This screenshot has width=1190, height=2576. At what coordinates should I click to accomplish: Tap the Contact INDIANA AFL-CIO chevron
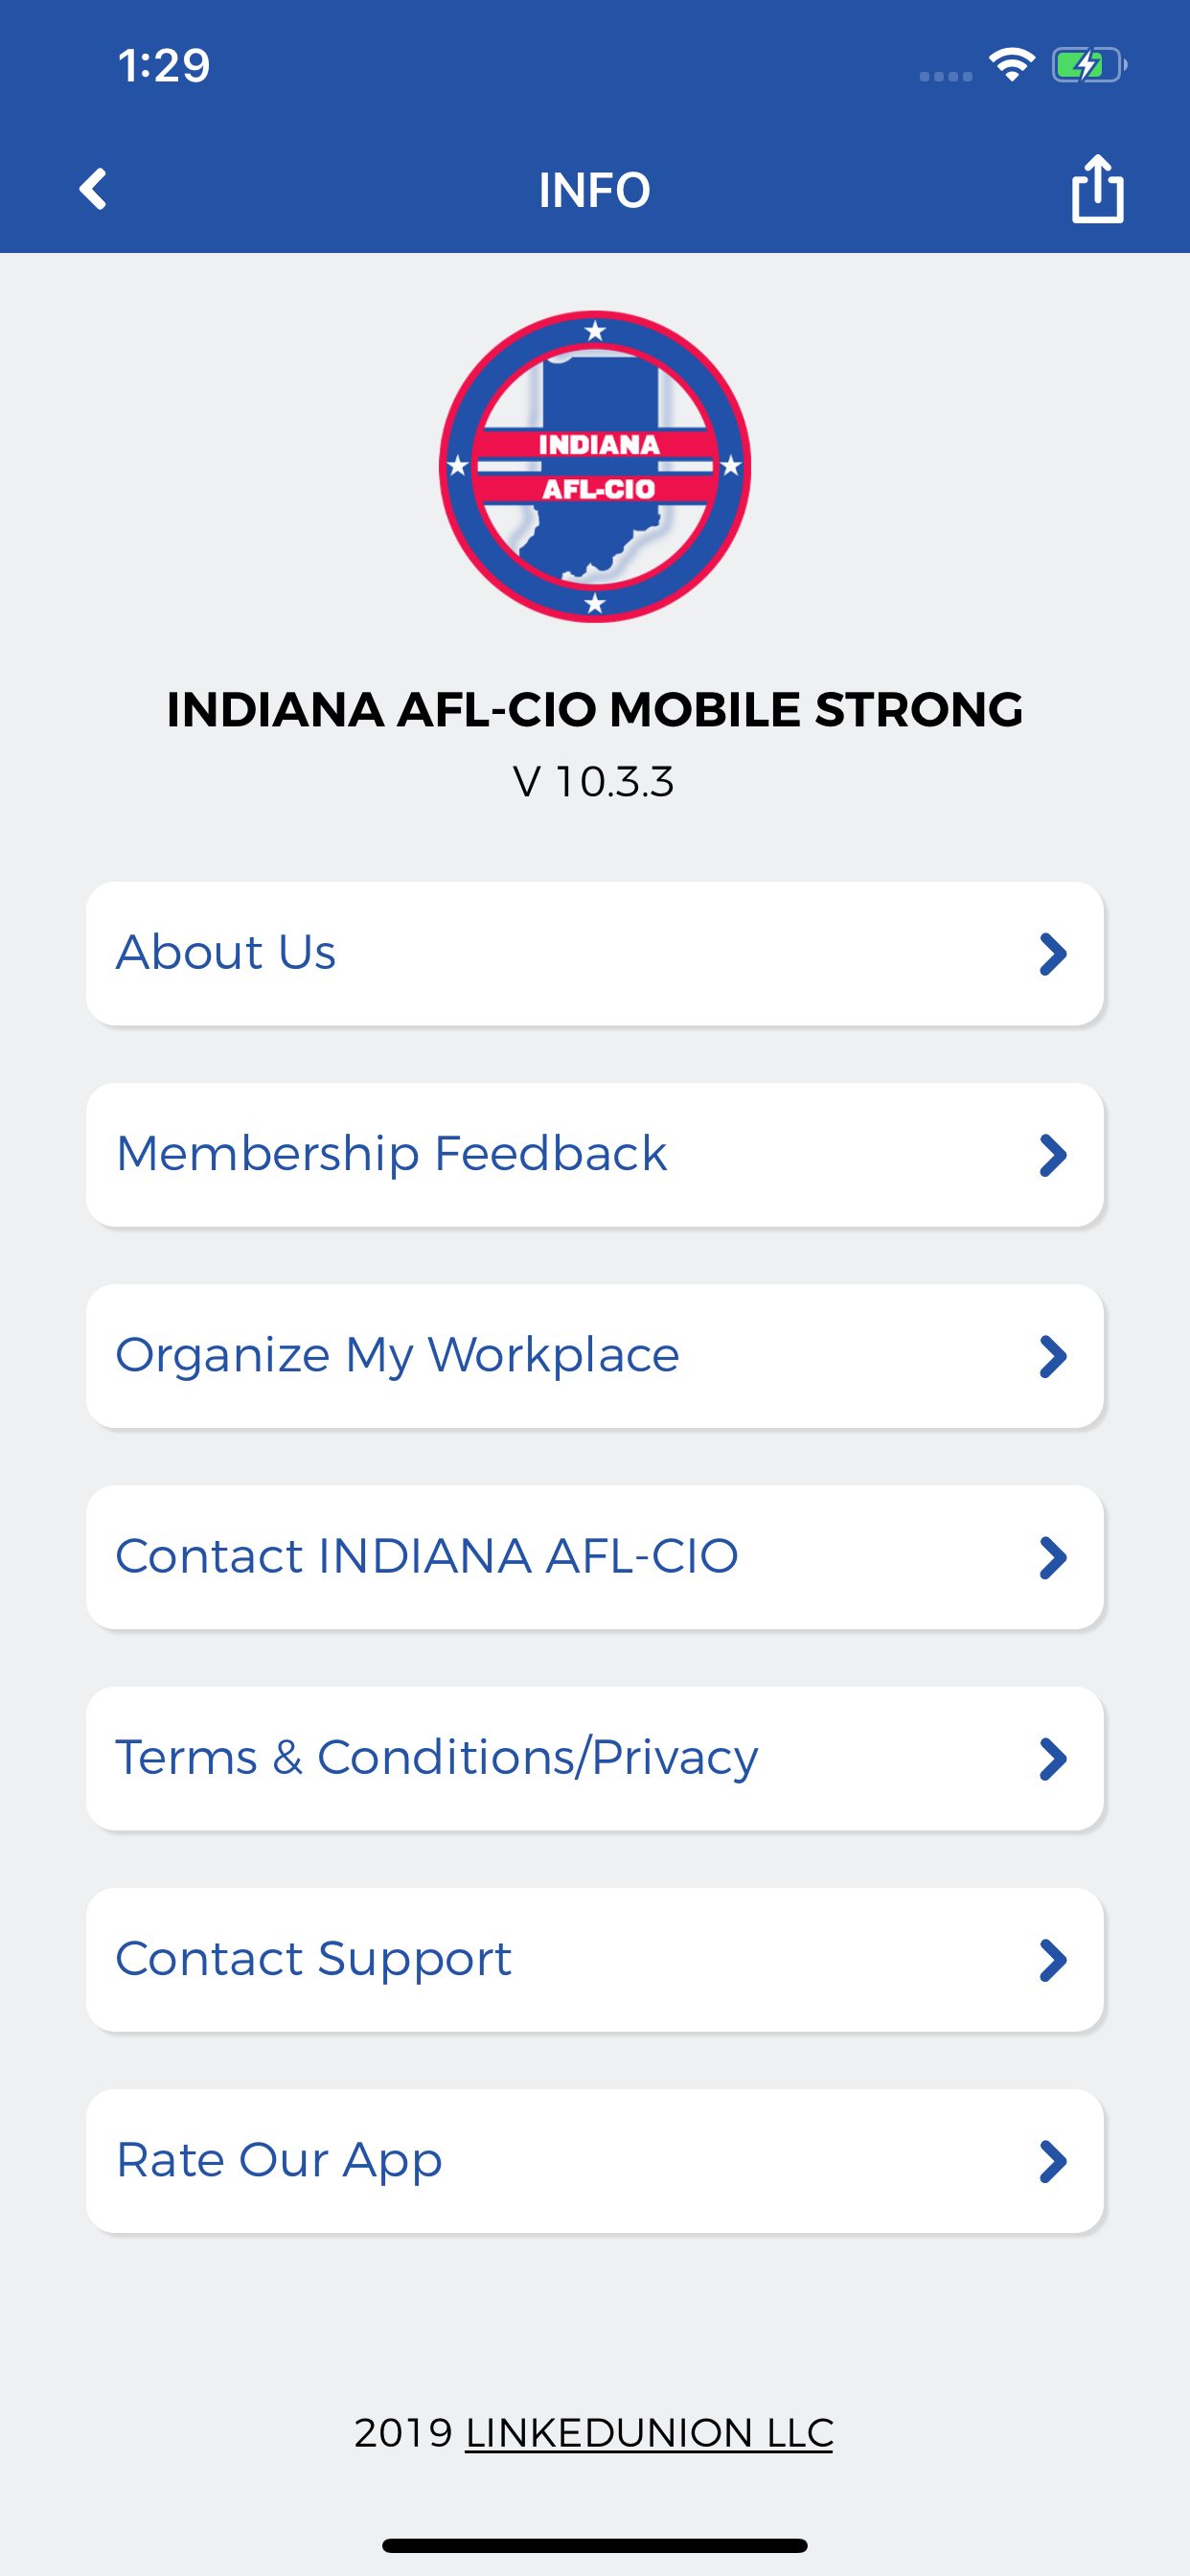1053,1558
